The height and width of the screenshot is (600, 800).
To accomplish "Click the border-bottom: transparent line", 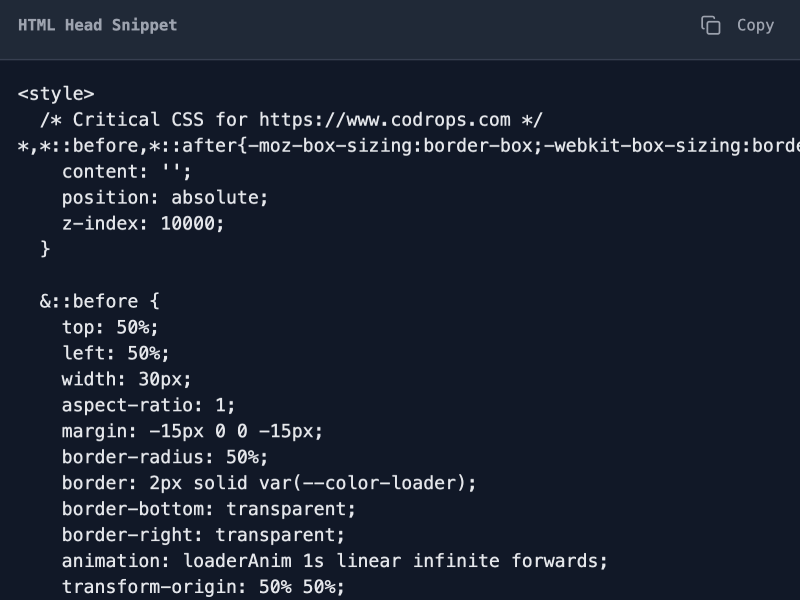I will pos(209,509).
